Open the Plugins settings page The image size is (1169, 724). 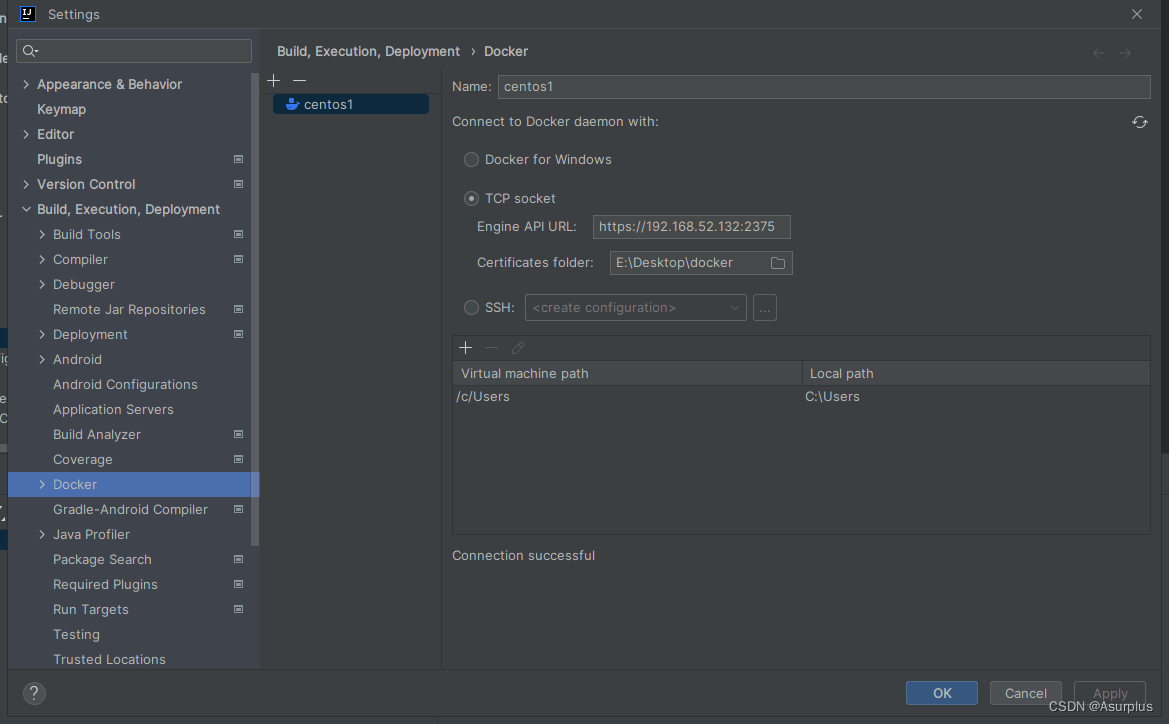point(59,160)
